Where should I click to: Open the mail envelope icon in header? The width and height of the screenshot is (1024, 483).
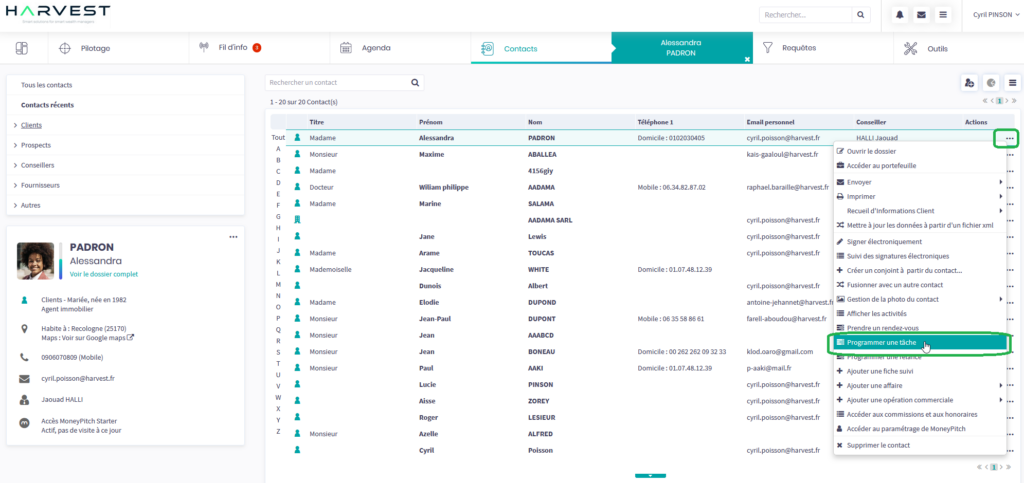click(x=921, y=15)
